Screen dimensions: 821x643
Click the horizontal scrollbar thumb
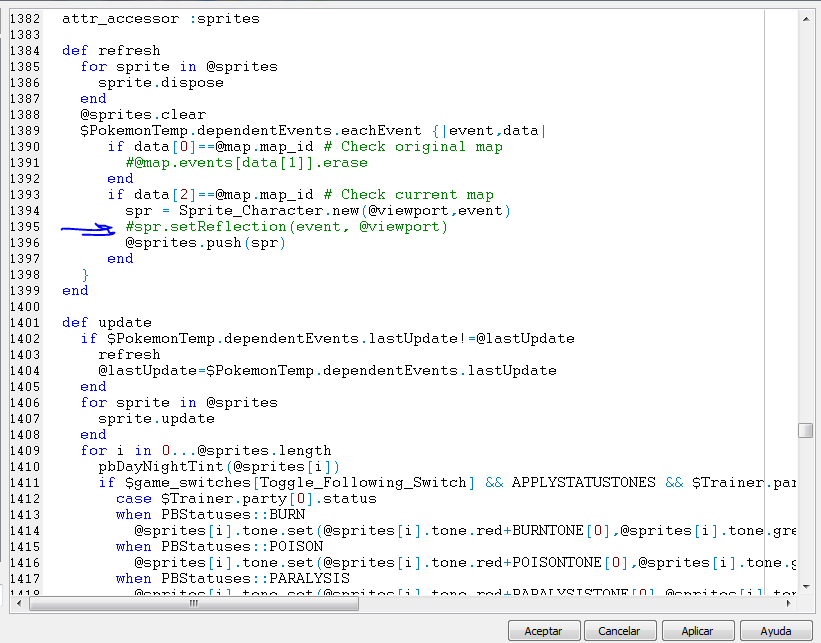click(x=193, y=603)
